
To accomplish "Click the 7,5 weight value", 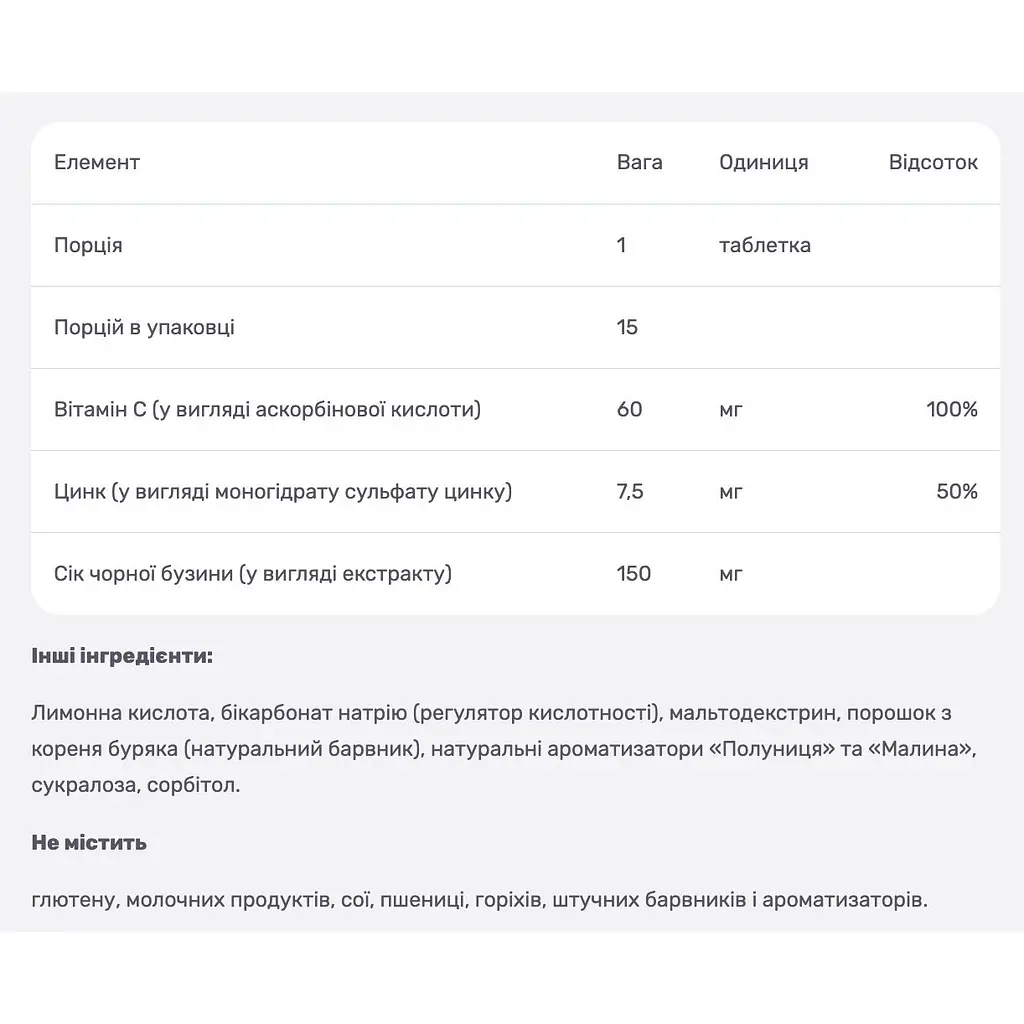I will tap(630, 491).
